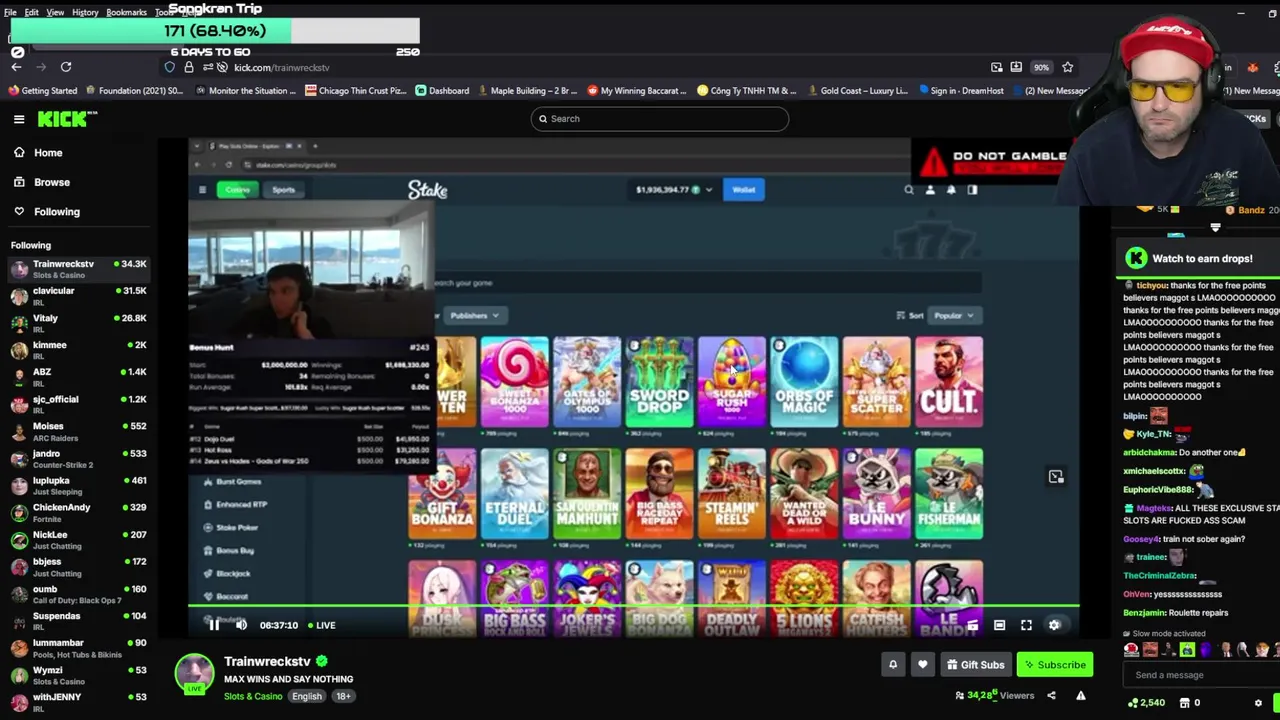Select the Sports tab in Stake
1280x720 pixels.
click(283, 190)
